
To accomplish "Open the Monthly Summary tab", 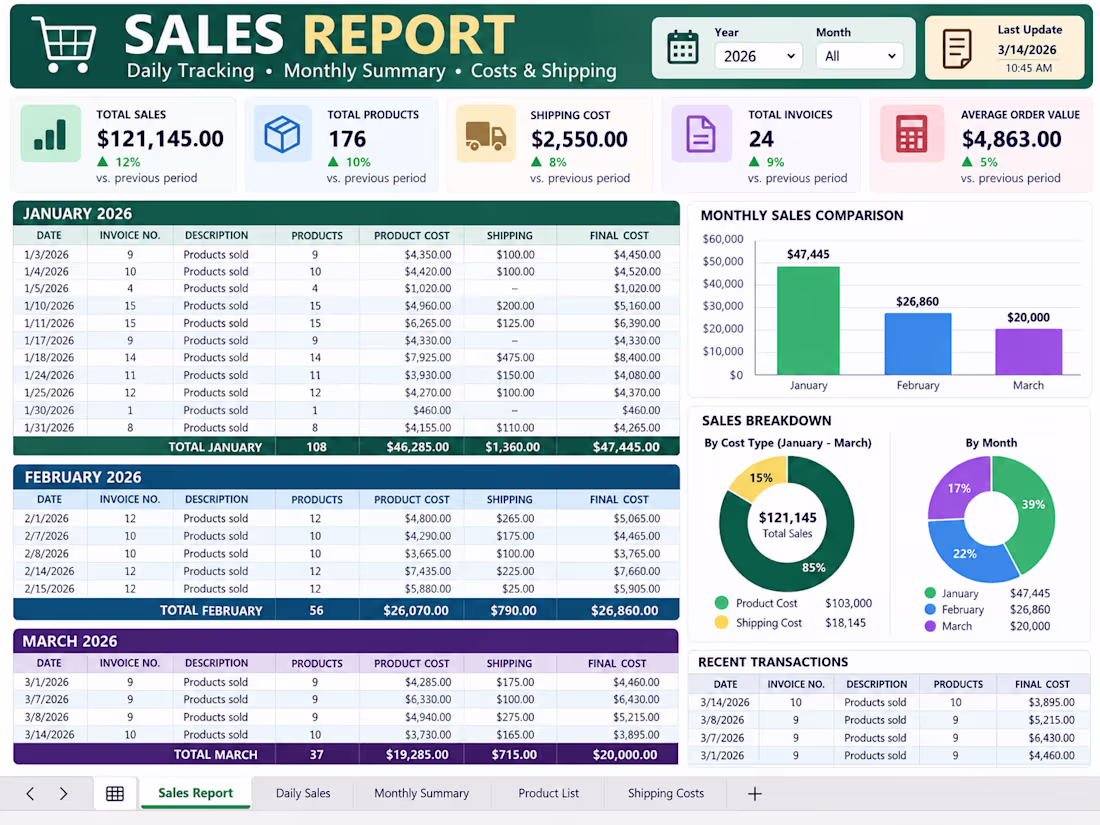I will tap(422, 793).
